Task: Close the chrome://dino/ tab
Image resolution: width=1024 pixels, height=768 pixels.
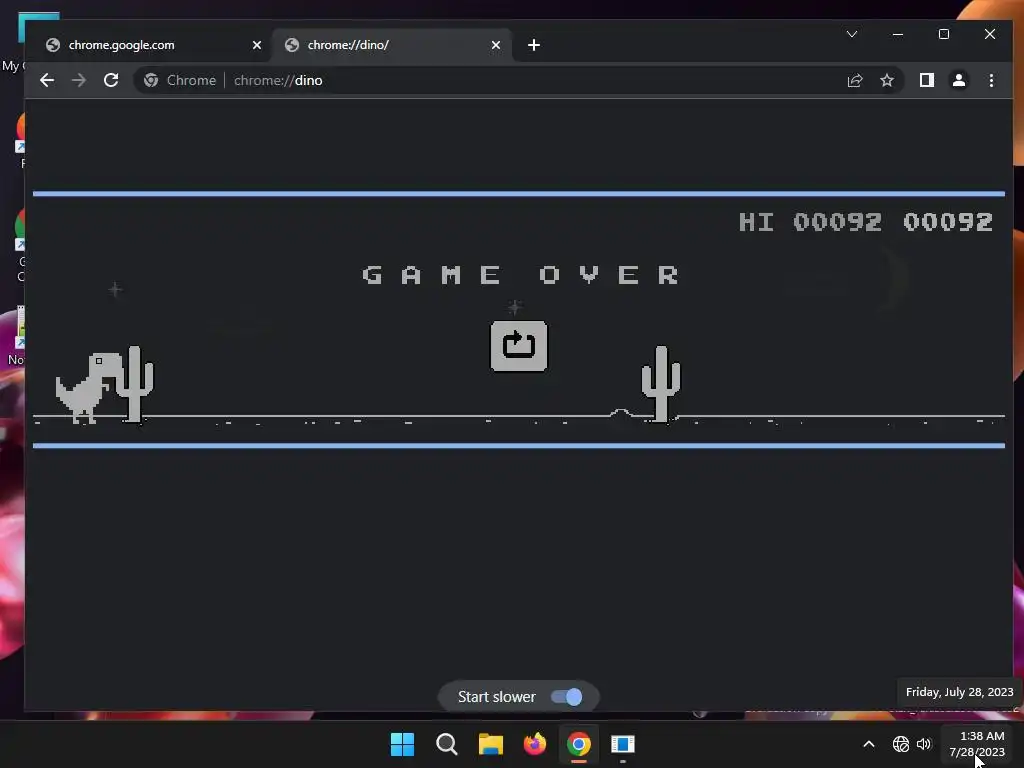Action: tap(496, 45)
